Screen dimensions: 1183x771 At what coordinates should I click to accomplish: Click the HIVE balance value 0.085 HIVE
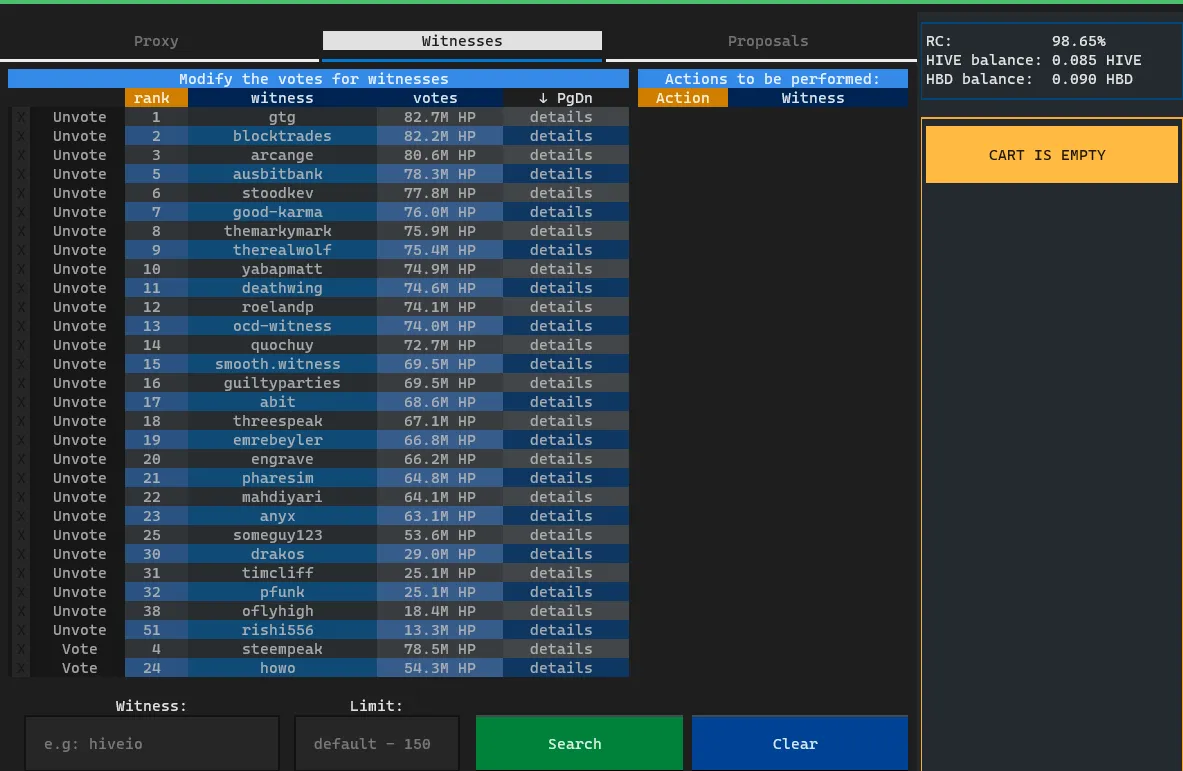click(x=1096, y=60)
